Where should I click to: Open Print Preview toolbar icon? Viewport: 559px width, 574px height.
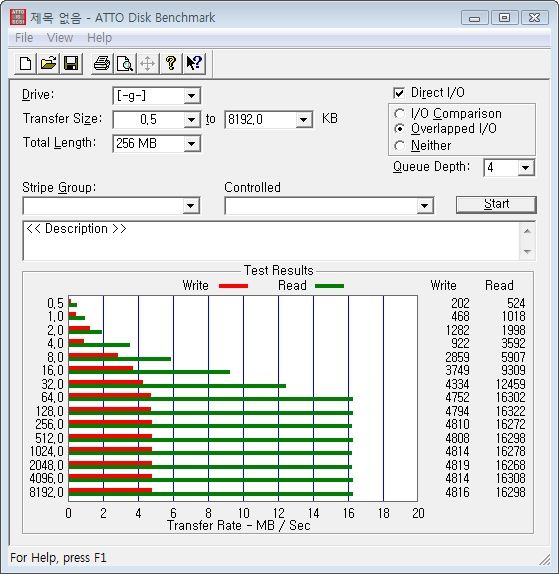[125, 64]
